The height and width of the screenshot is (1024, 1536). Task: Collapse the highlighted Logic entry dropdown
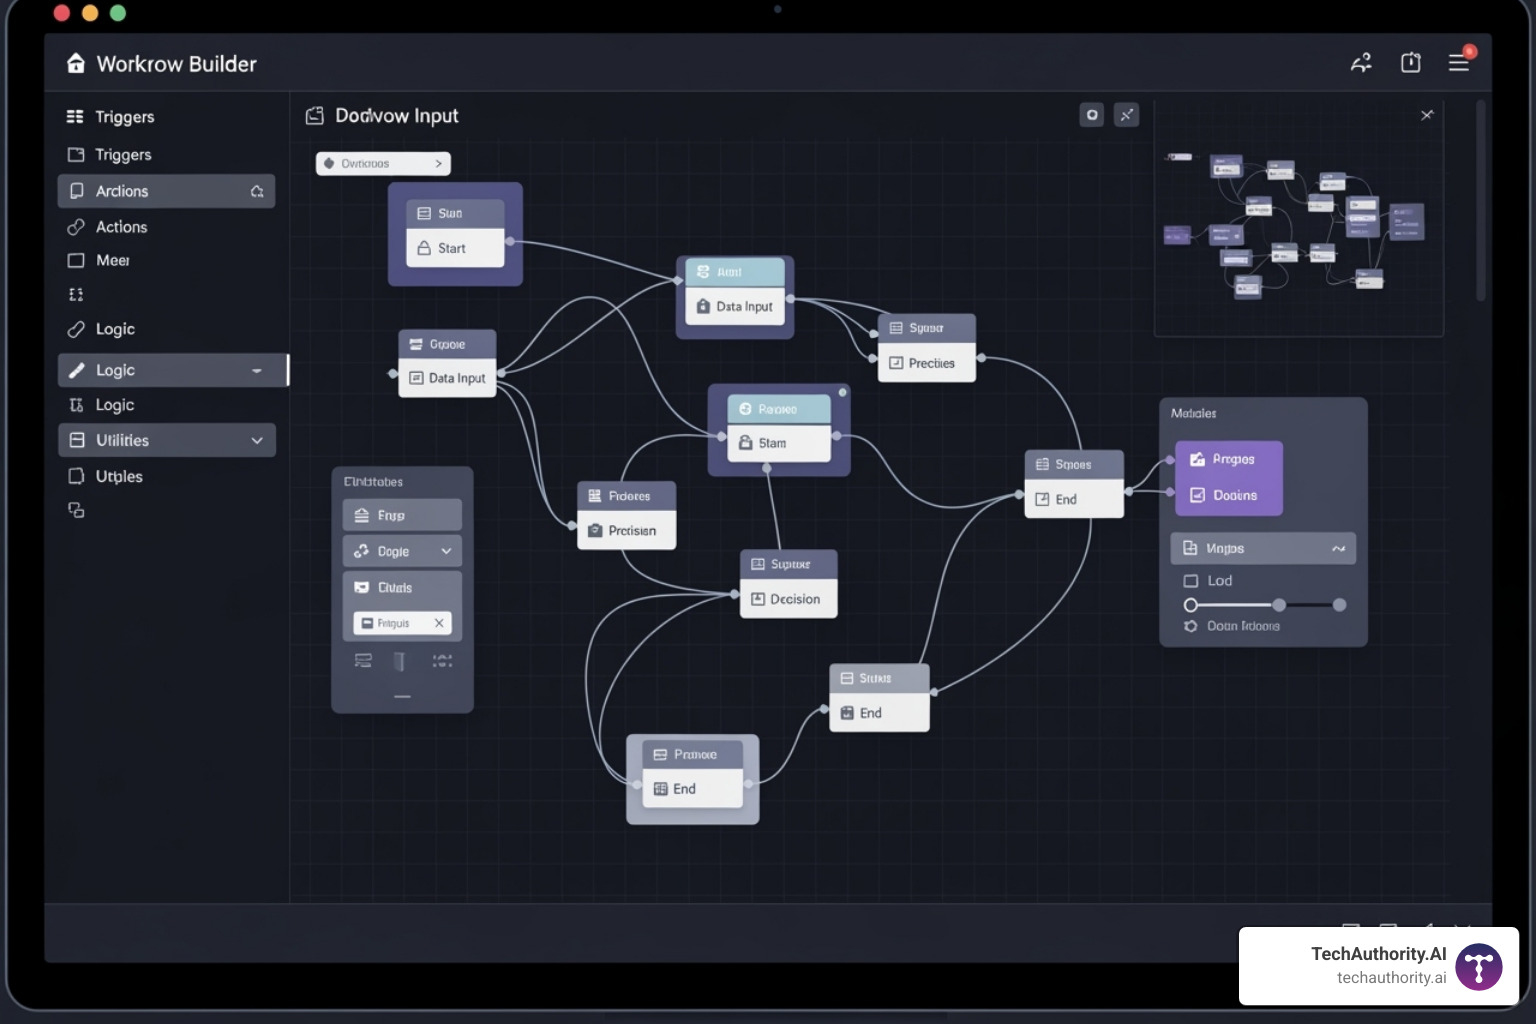coord(259,369)
